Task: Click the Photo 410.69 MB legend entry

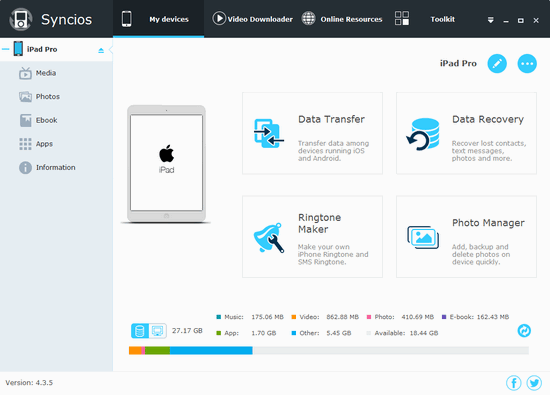Action: (400, 317)
